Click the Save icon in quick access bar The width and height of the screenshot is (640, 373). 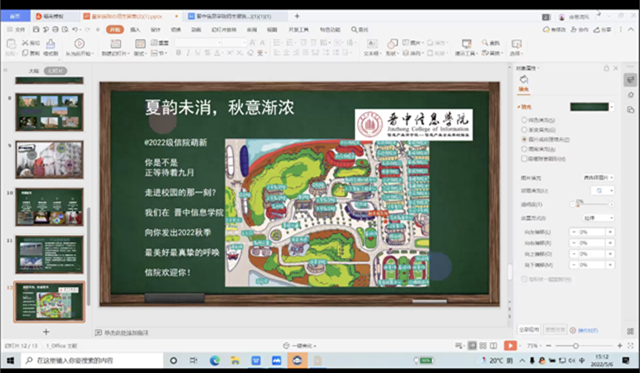pos(36,29)
